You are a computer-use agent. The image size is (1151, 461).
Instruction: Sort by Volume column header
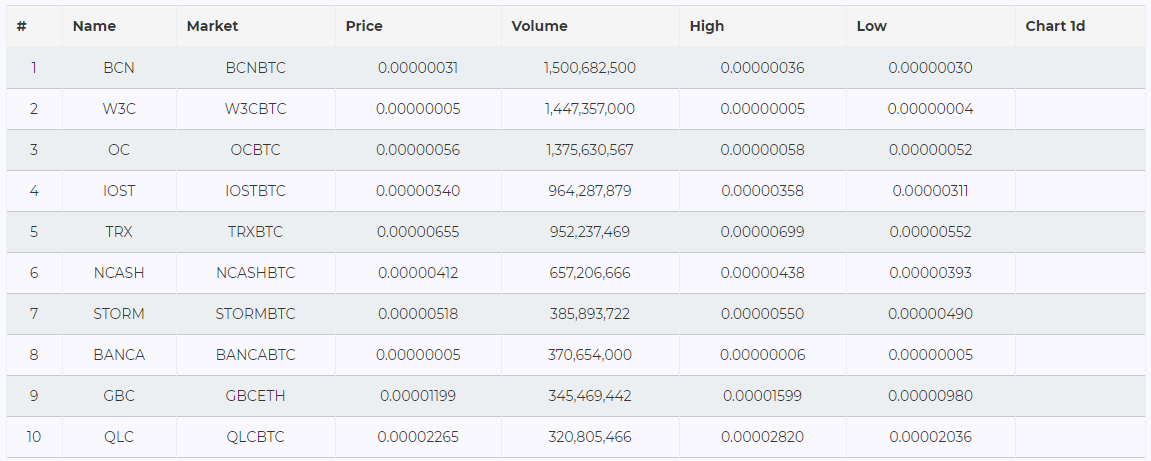[x=540, y=26]
